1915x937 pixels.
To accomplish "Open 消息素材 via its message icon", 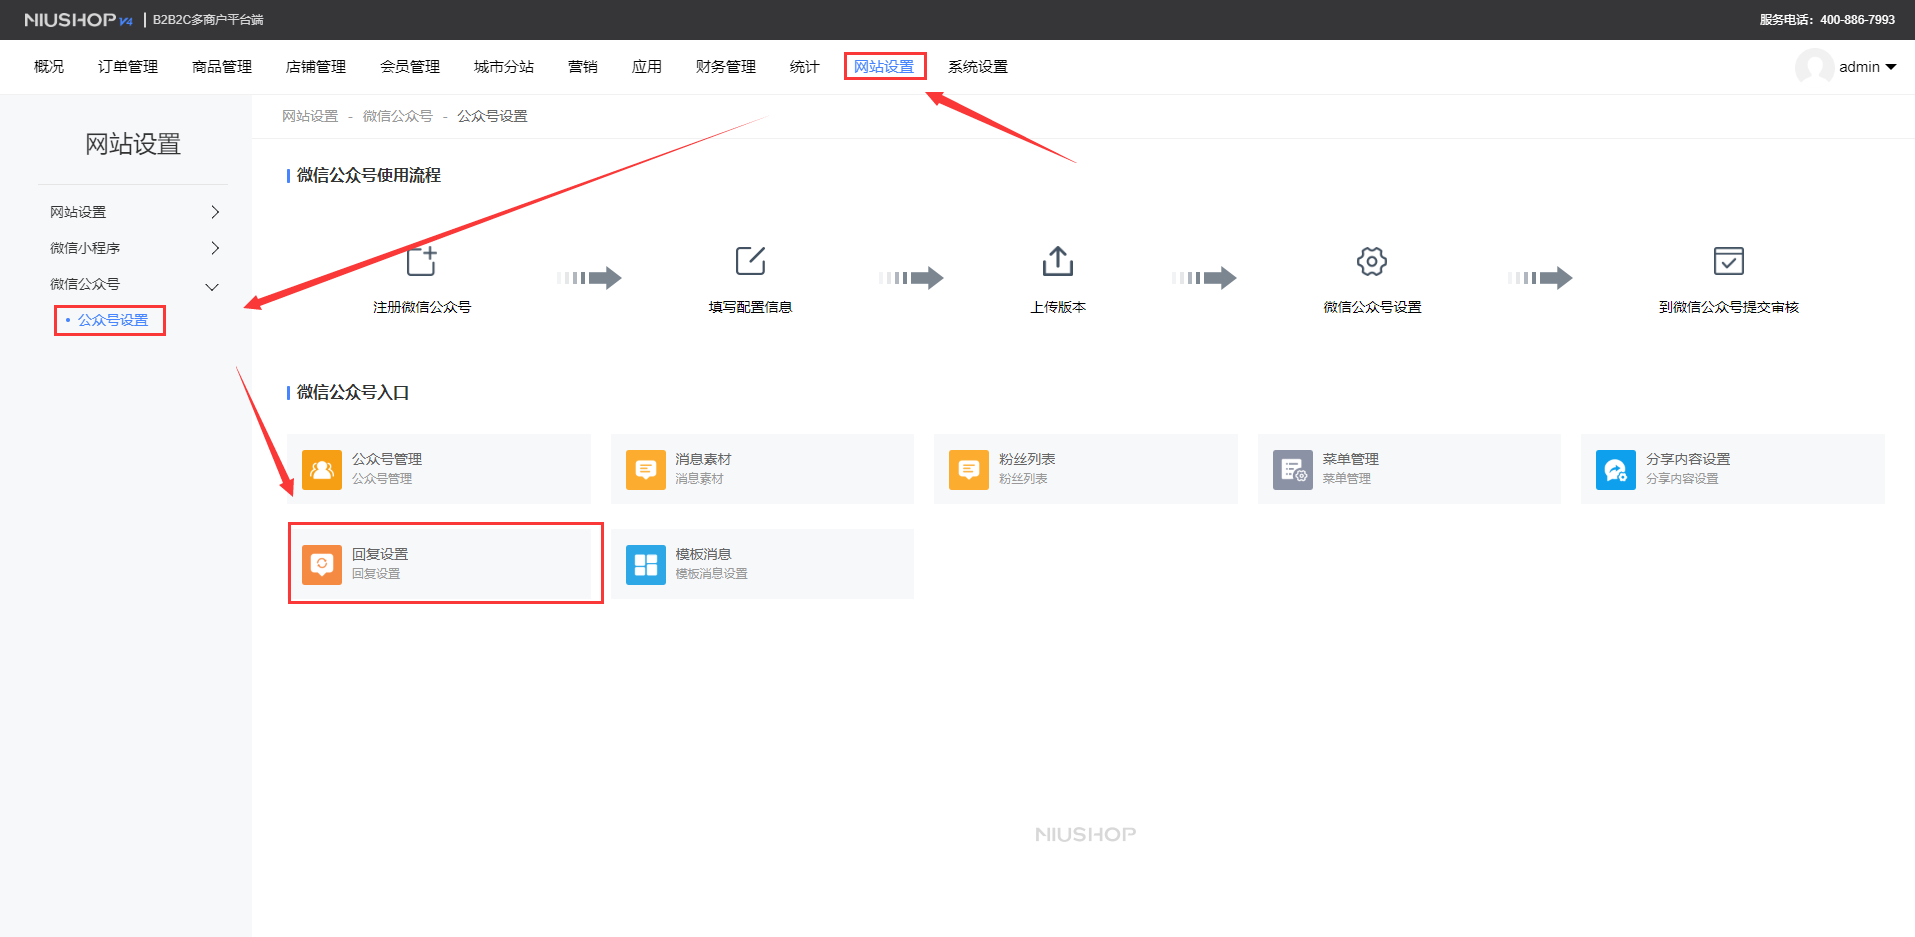I will click(x=646, y=469).
